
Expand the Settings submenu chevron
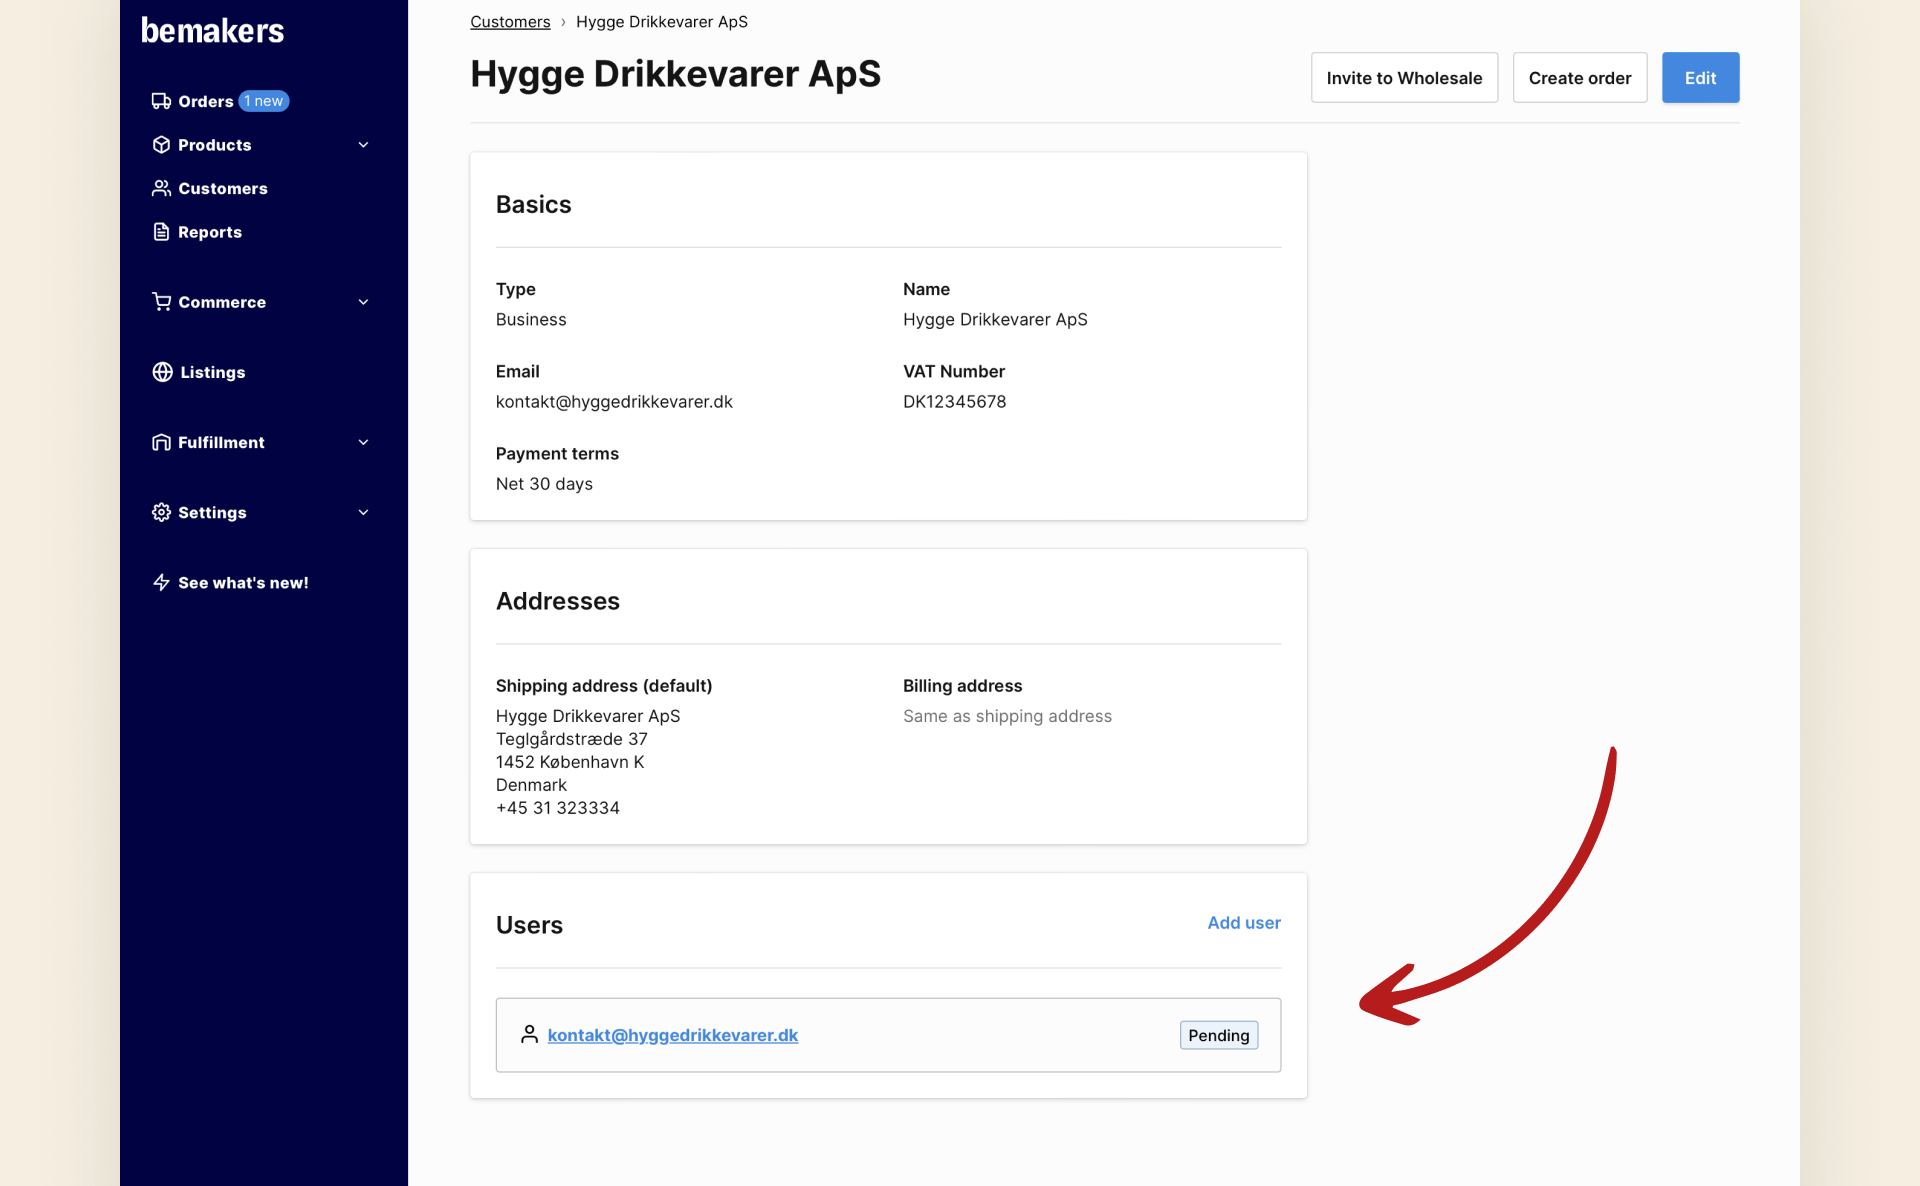[x=363, y=512]
